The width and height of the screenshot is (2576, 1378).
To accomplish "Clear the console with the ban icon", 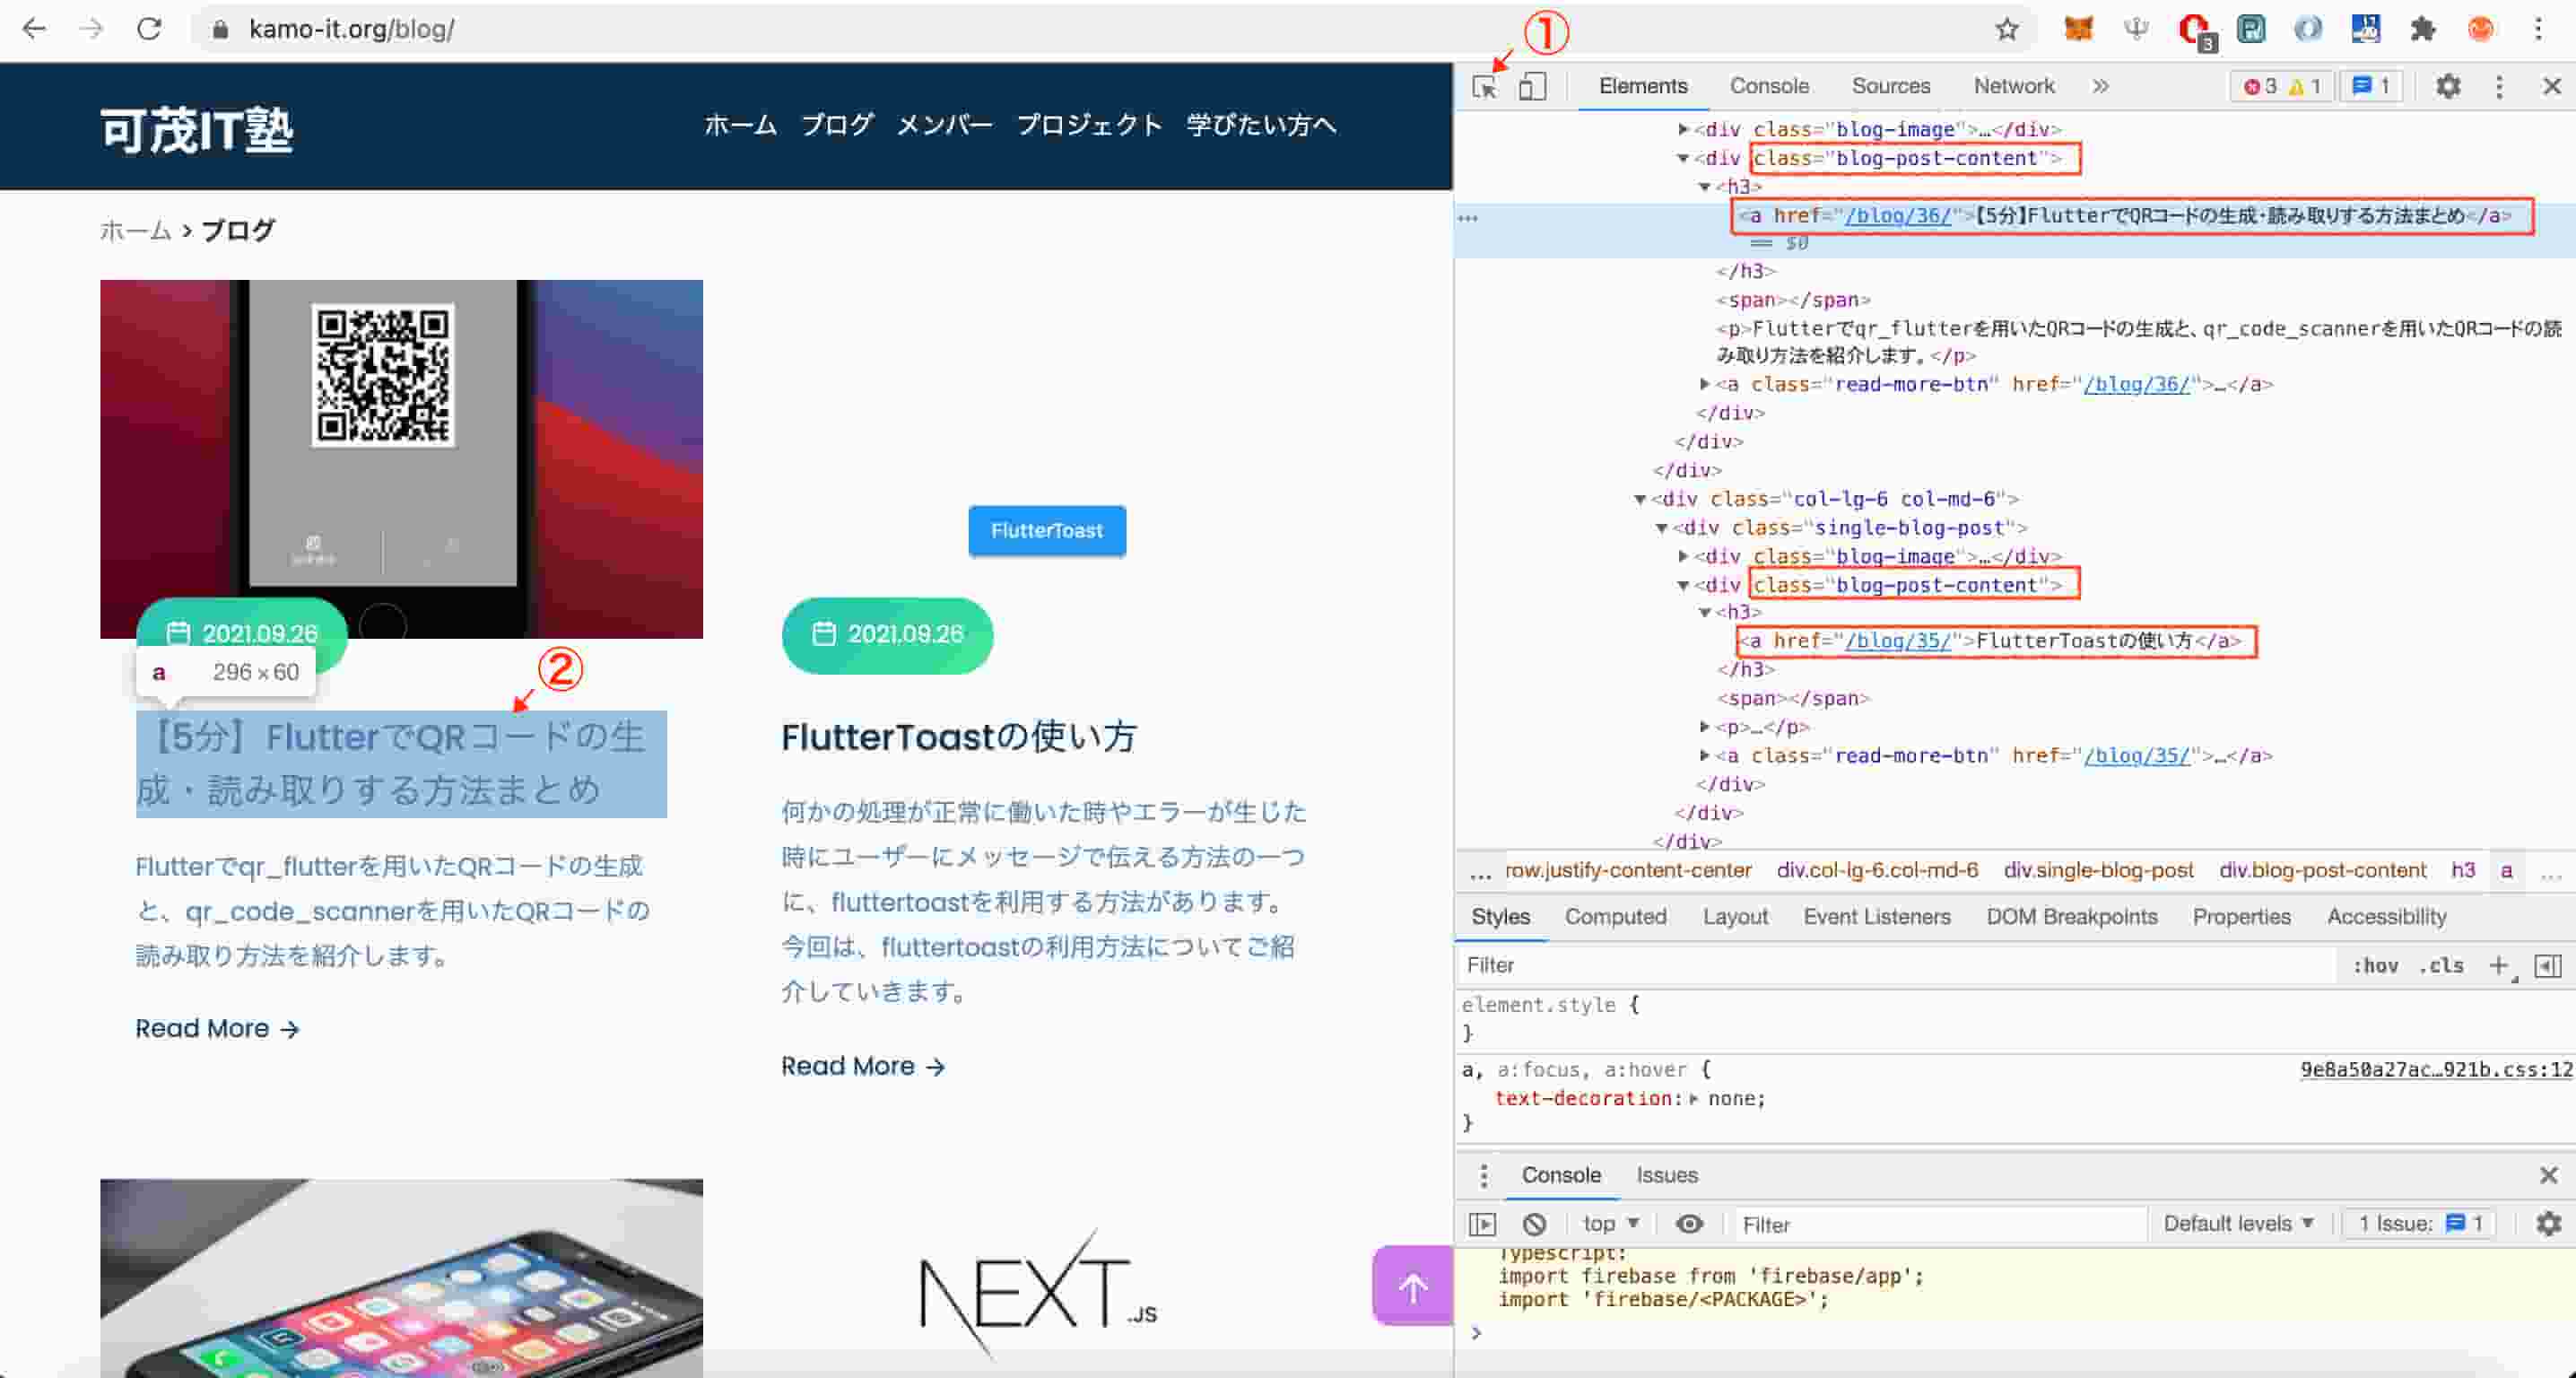I will [1534, 1224].
